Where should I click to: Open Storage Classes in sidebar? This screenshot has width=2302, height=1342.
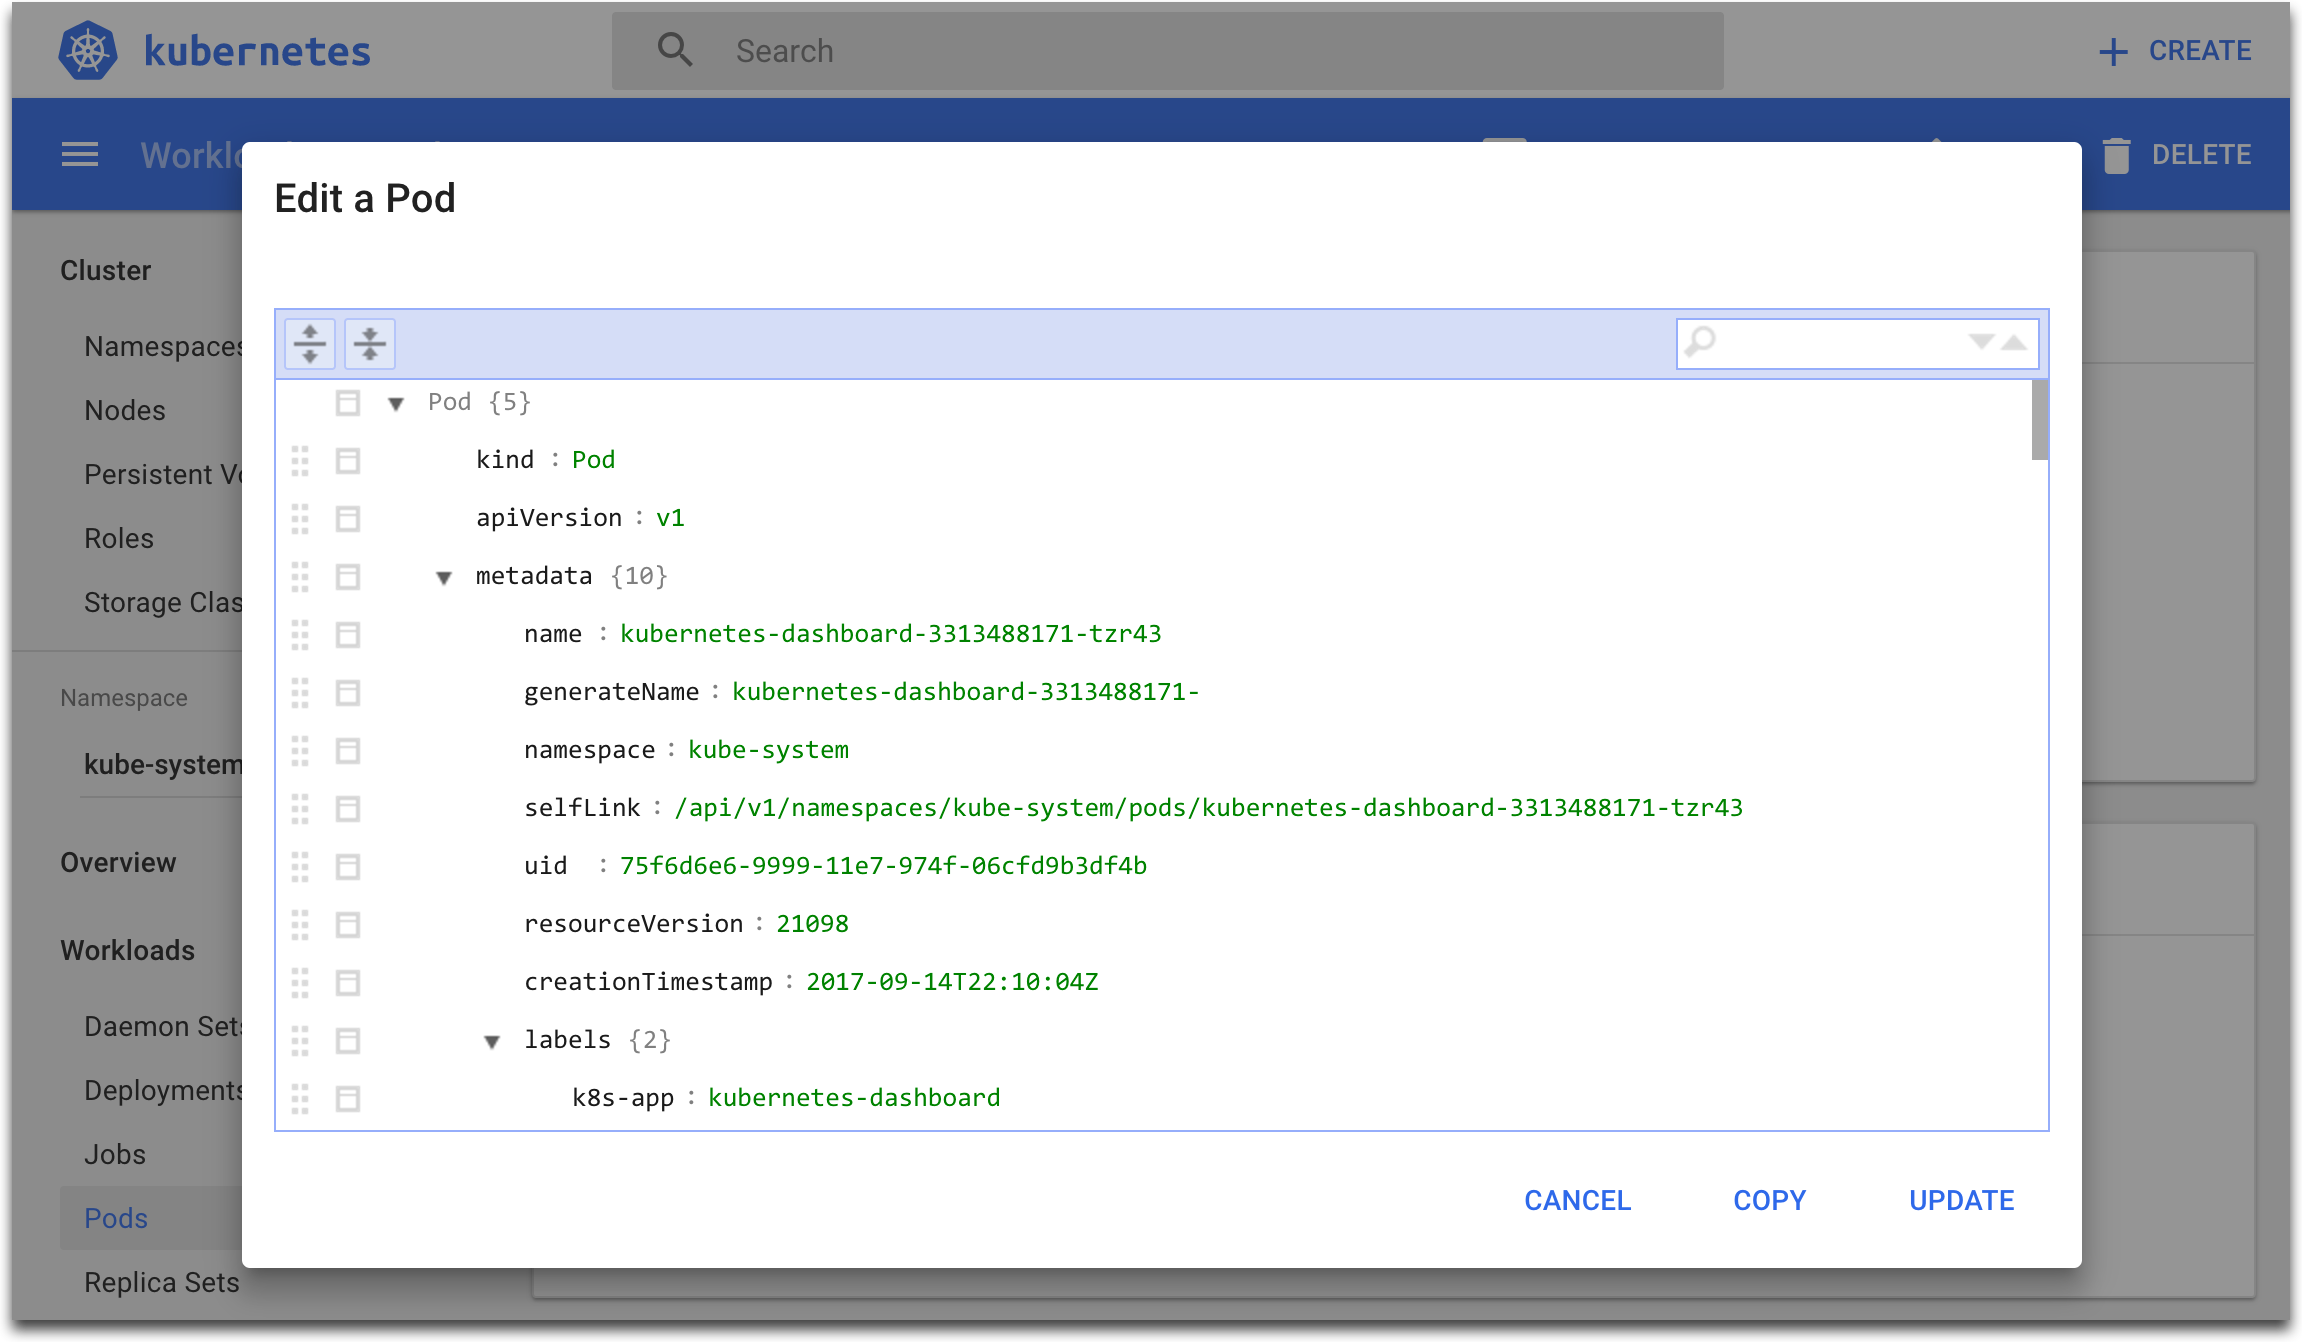[x=164, y=603]
